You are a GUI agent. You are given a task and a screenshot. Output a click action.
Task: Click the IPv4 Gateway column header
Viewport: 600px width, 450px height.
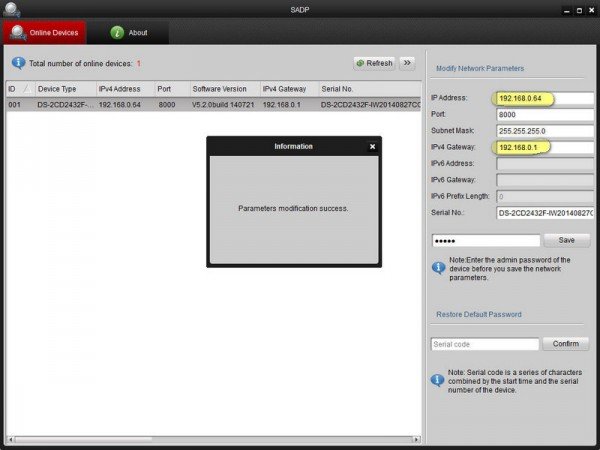(289, 89)
